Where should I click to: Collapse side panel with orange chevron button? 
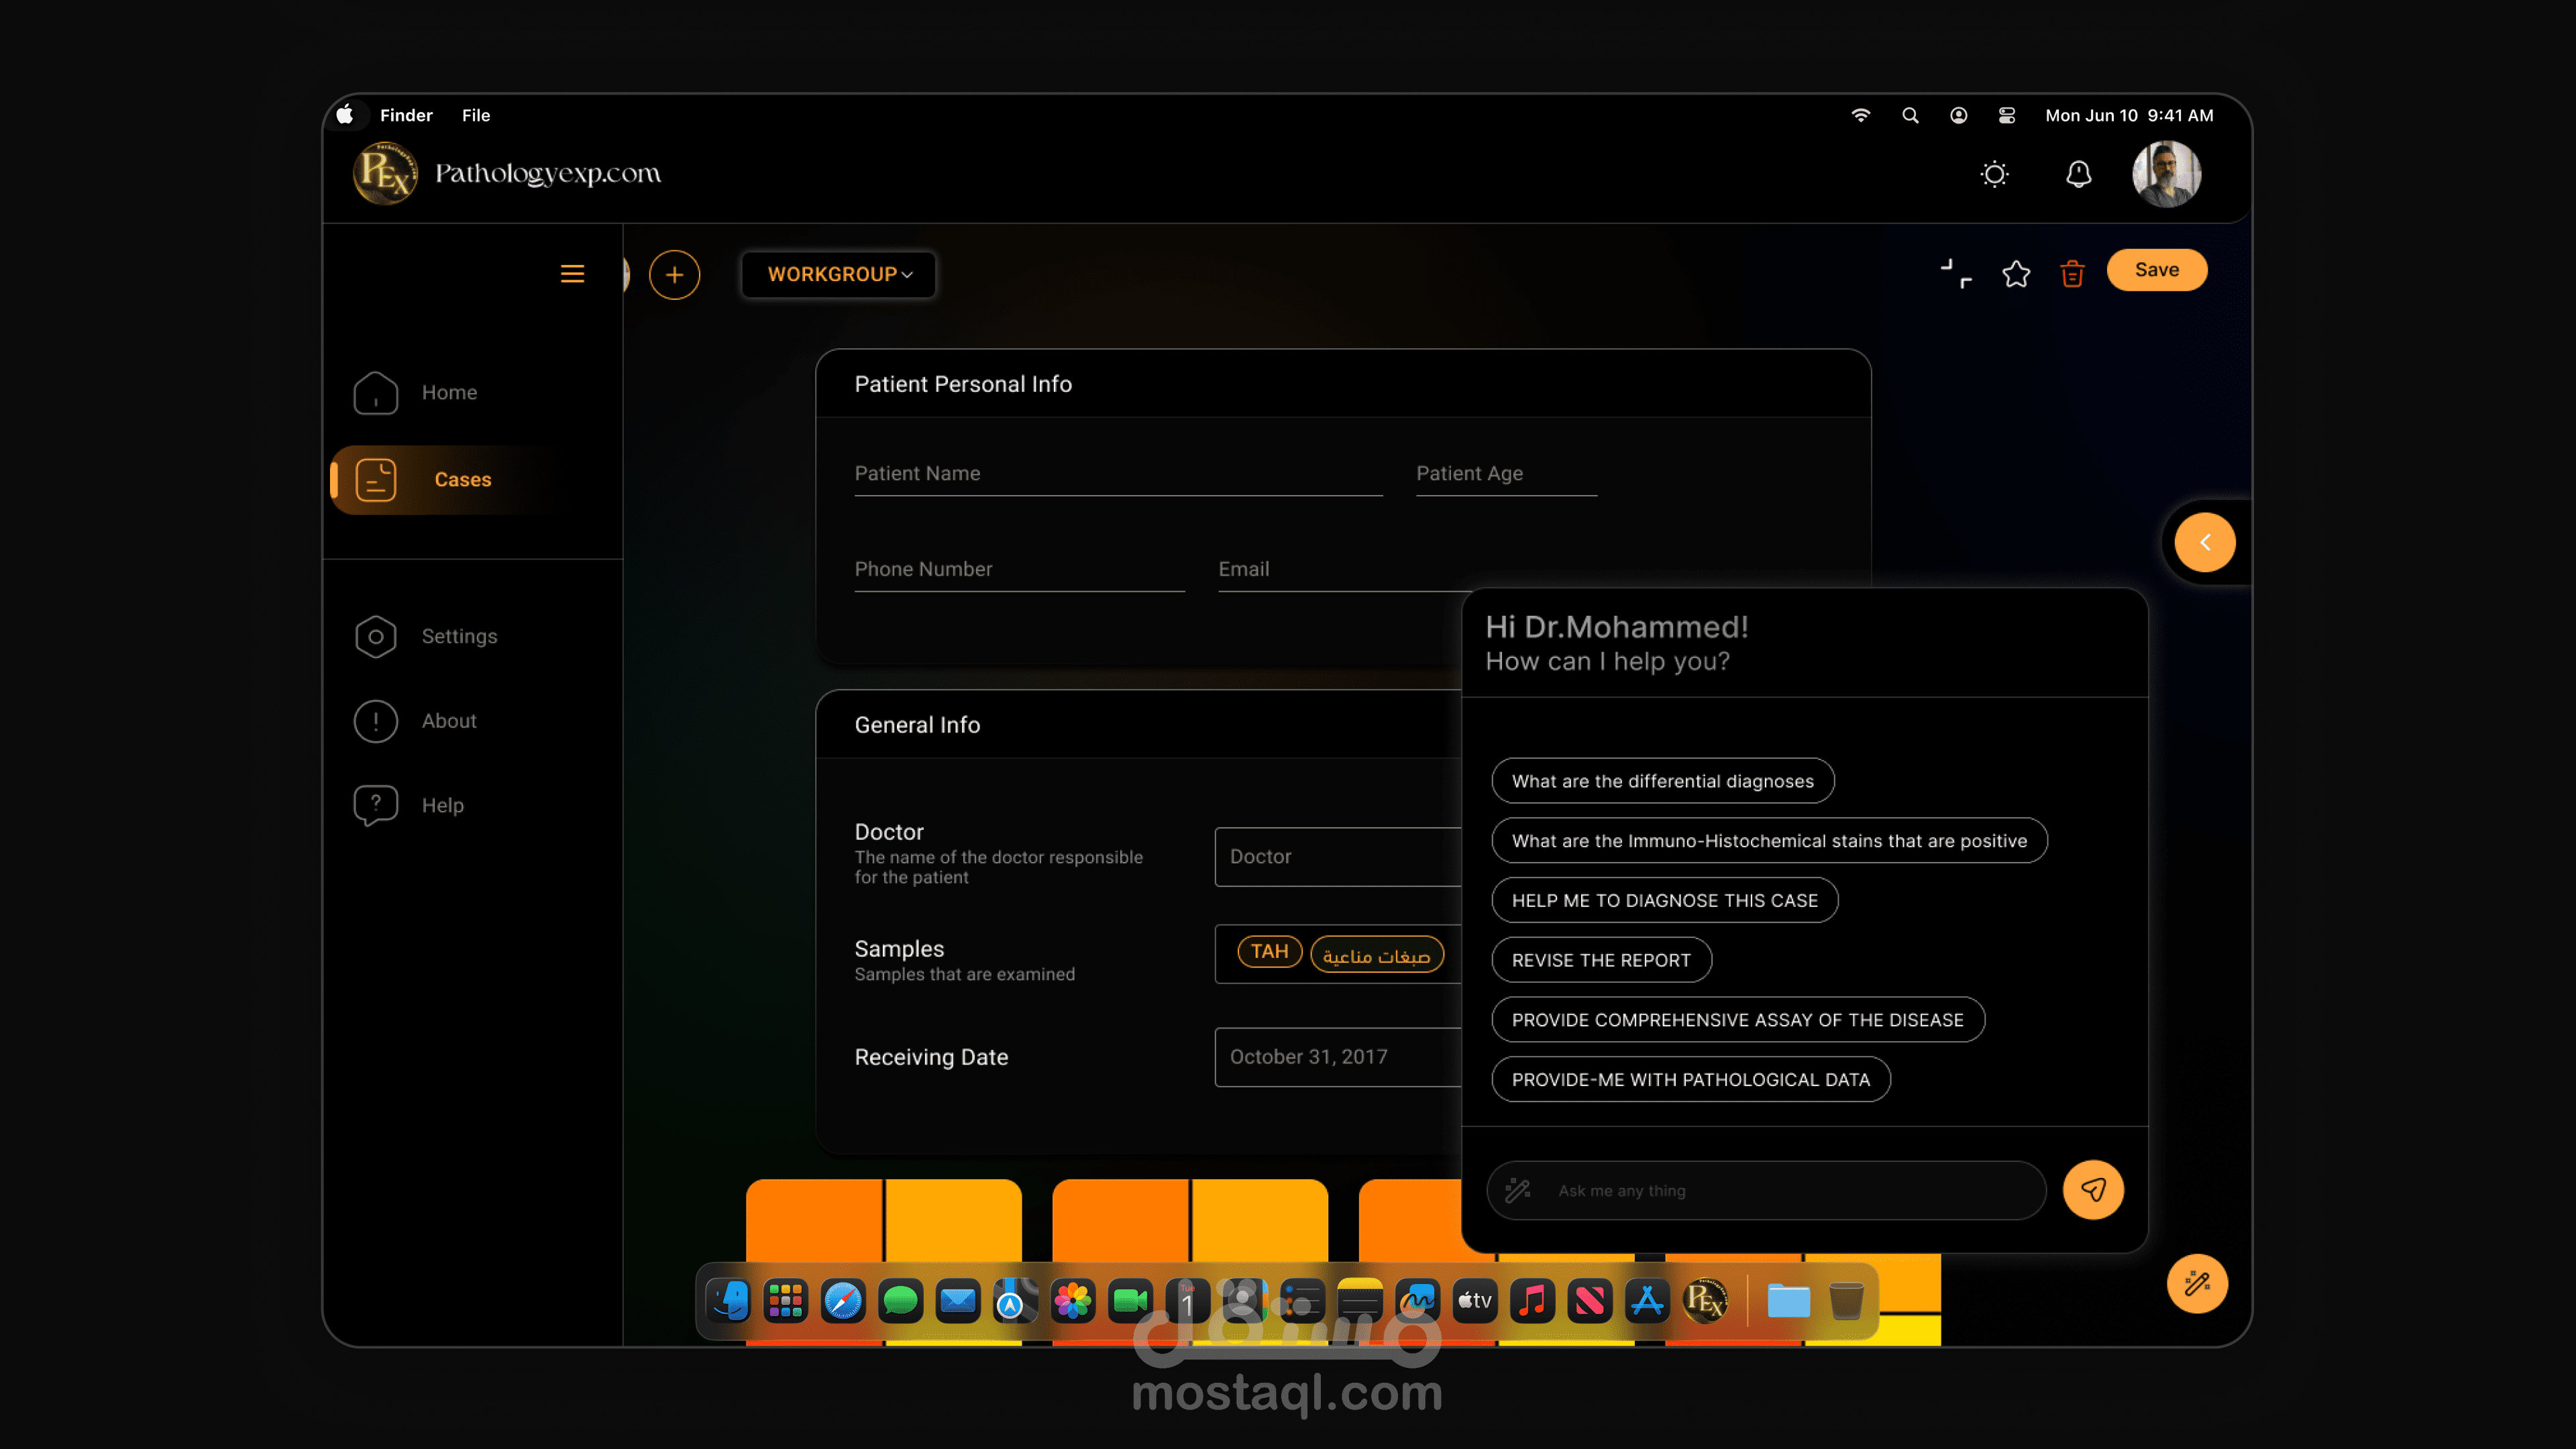pyautogui.click(x=2204, y=542)
